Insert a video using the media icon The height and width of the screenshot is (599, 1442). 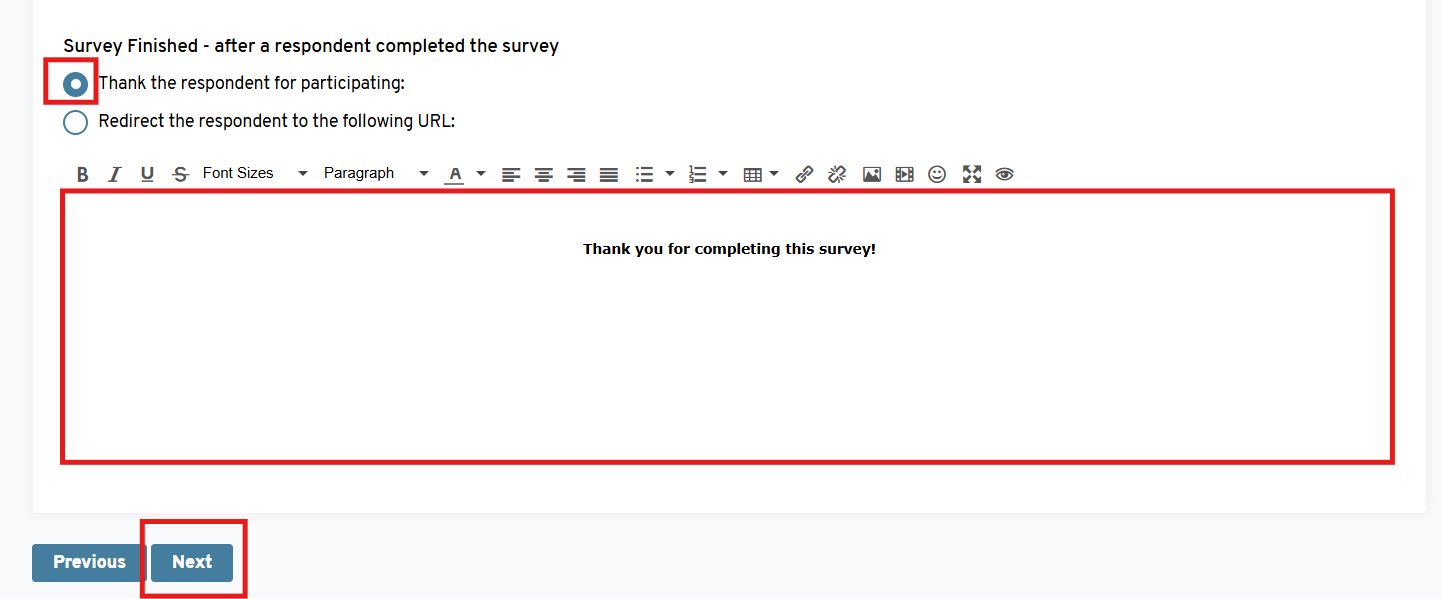click(904, 174)
